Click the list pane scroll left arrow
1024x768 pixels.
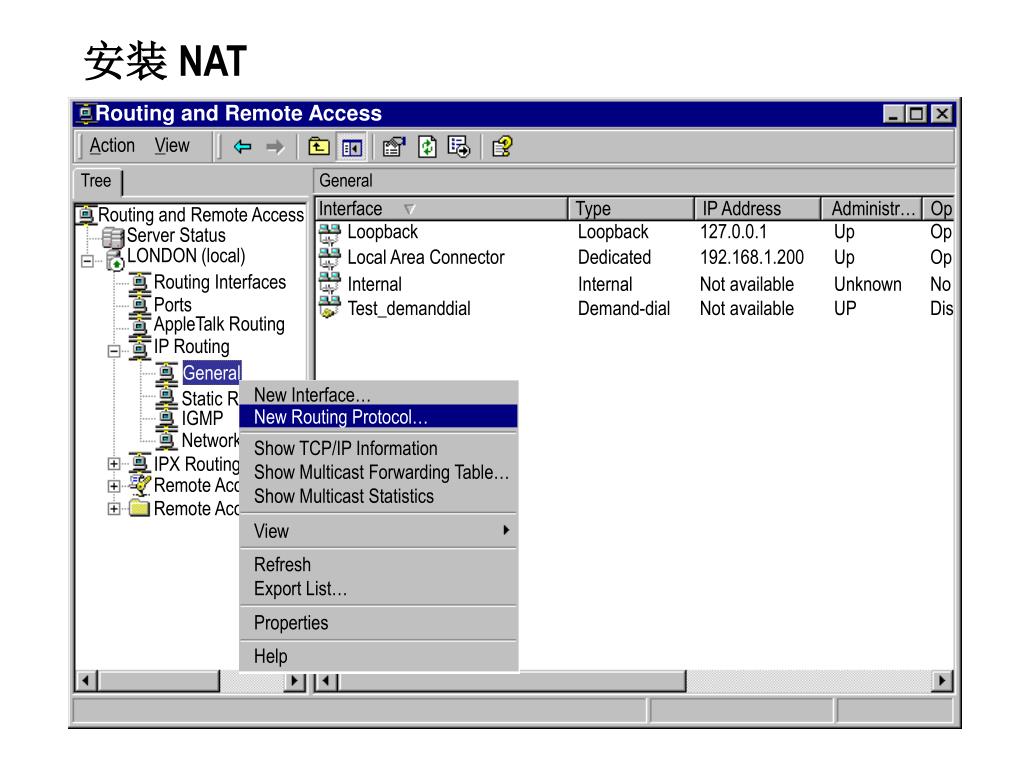[326, 681]
